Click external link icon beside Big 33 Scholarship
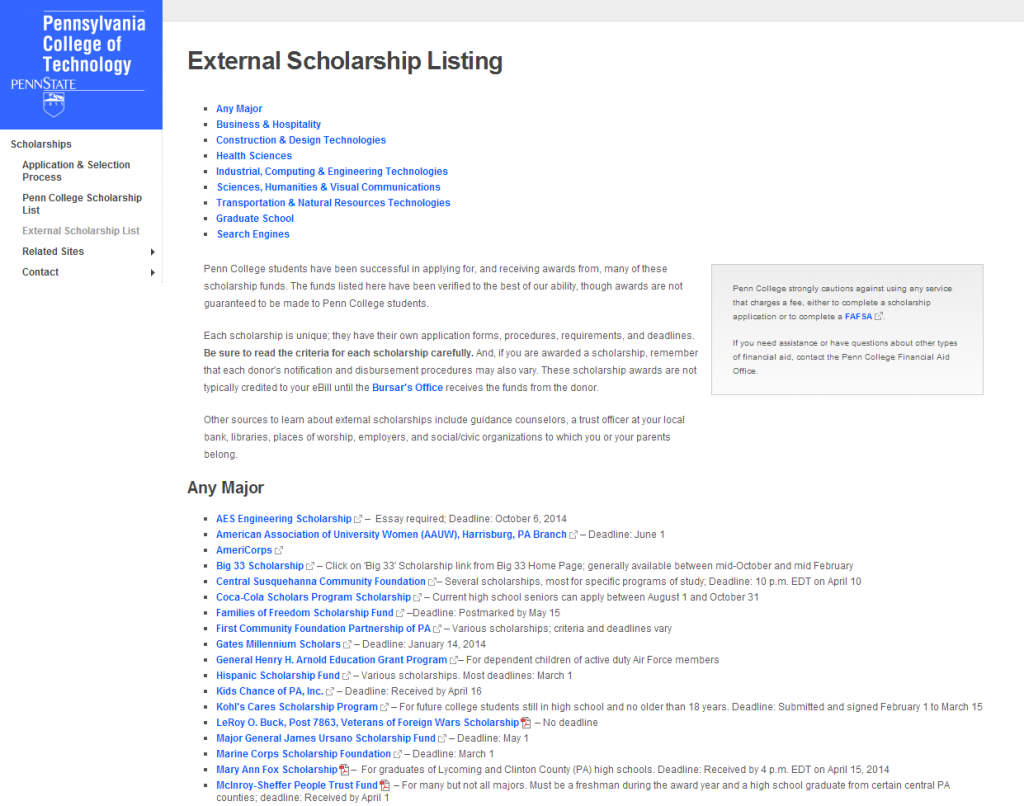 click(x=310, y=566)
